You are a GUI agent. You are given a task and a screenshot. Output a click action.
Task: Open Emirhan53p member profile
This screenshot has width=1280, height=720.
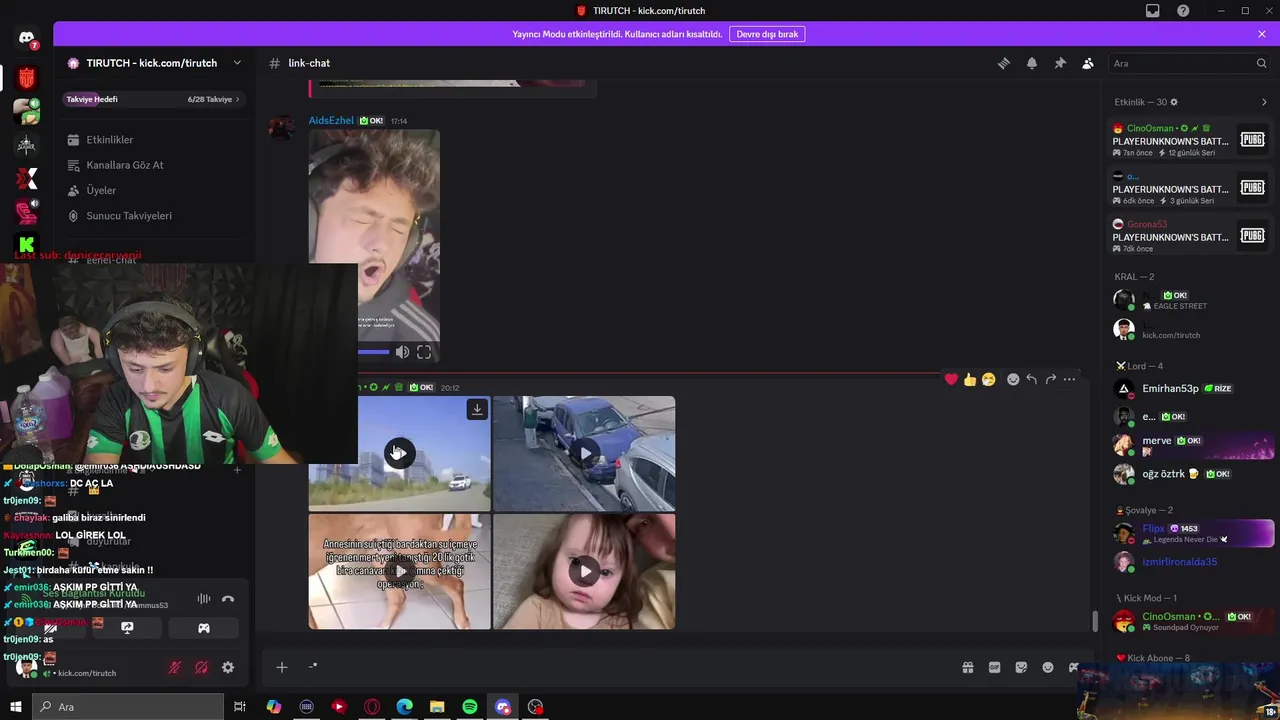pos(1190,389)
